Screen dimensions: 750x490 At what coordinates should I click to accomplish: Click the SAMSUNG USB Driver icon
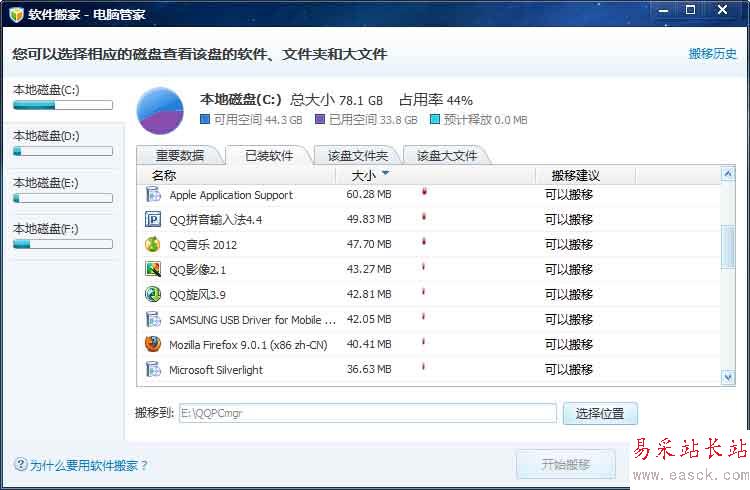[x=153, y=319]
